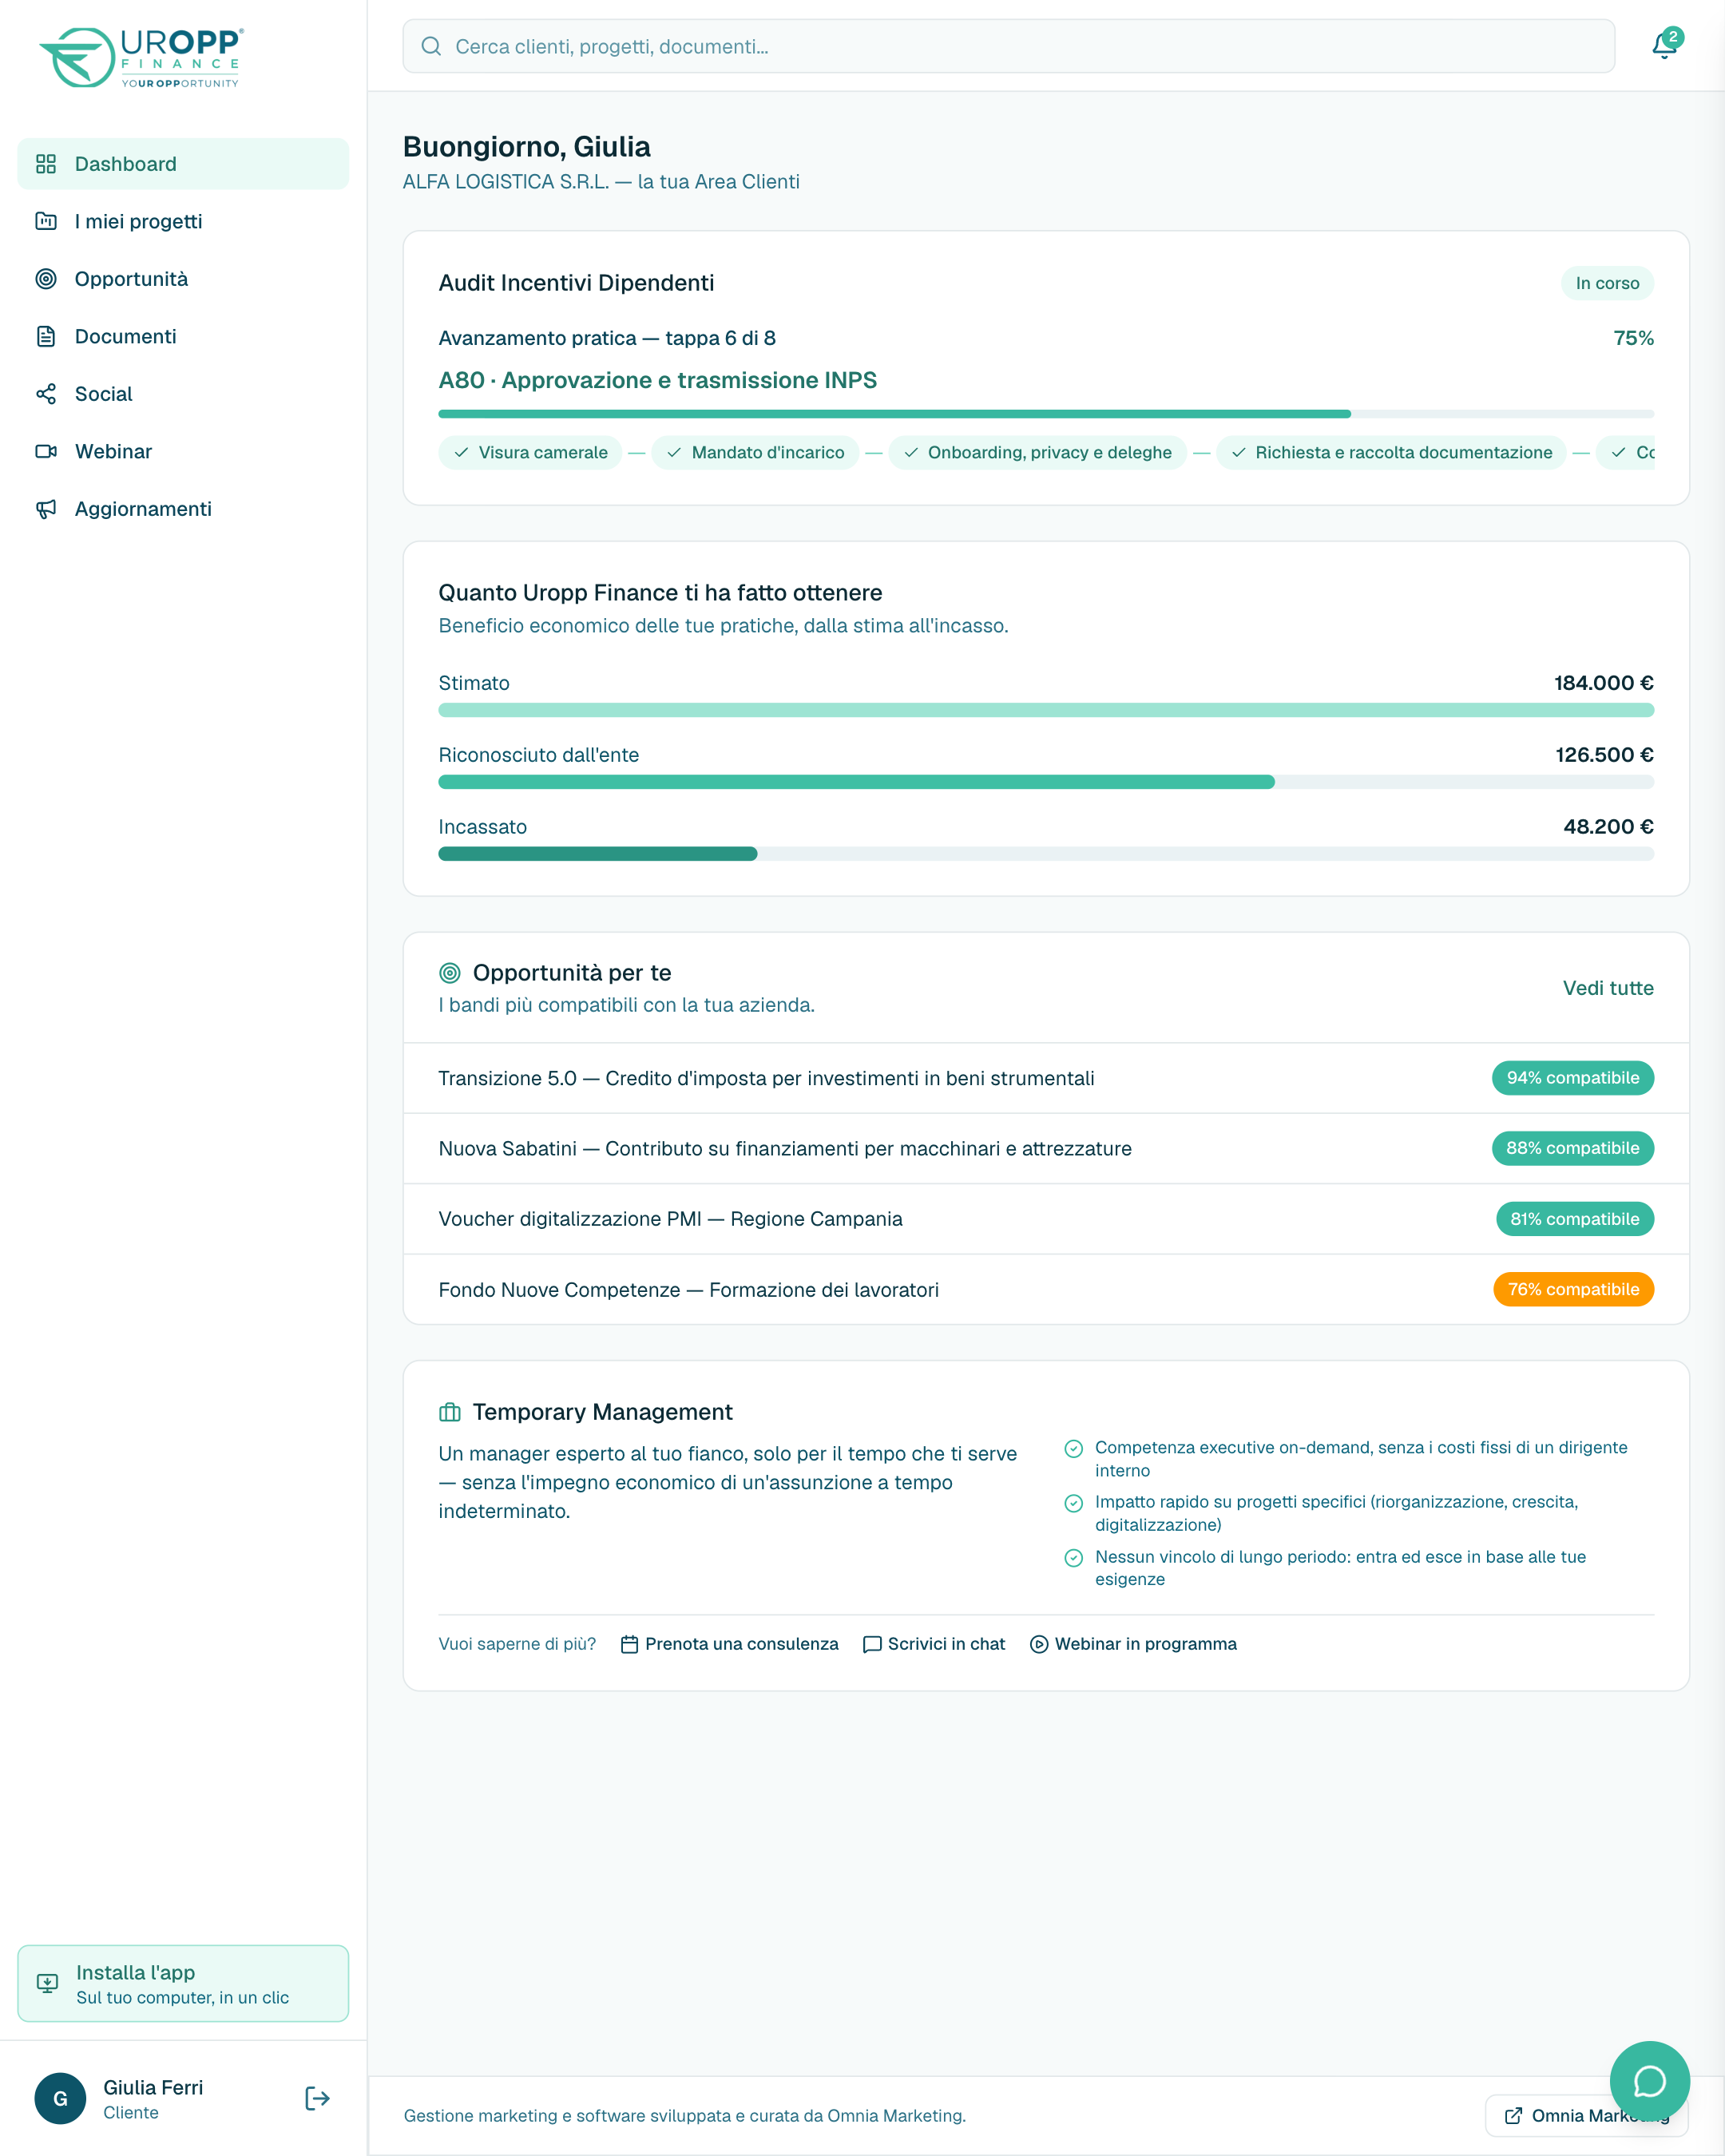Click the Opportunità target icon in sidebar
Screen dimensions: 1725x2156
[x=46, y=279]
